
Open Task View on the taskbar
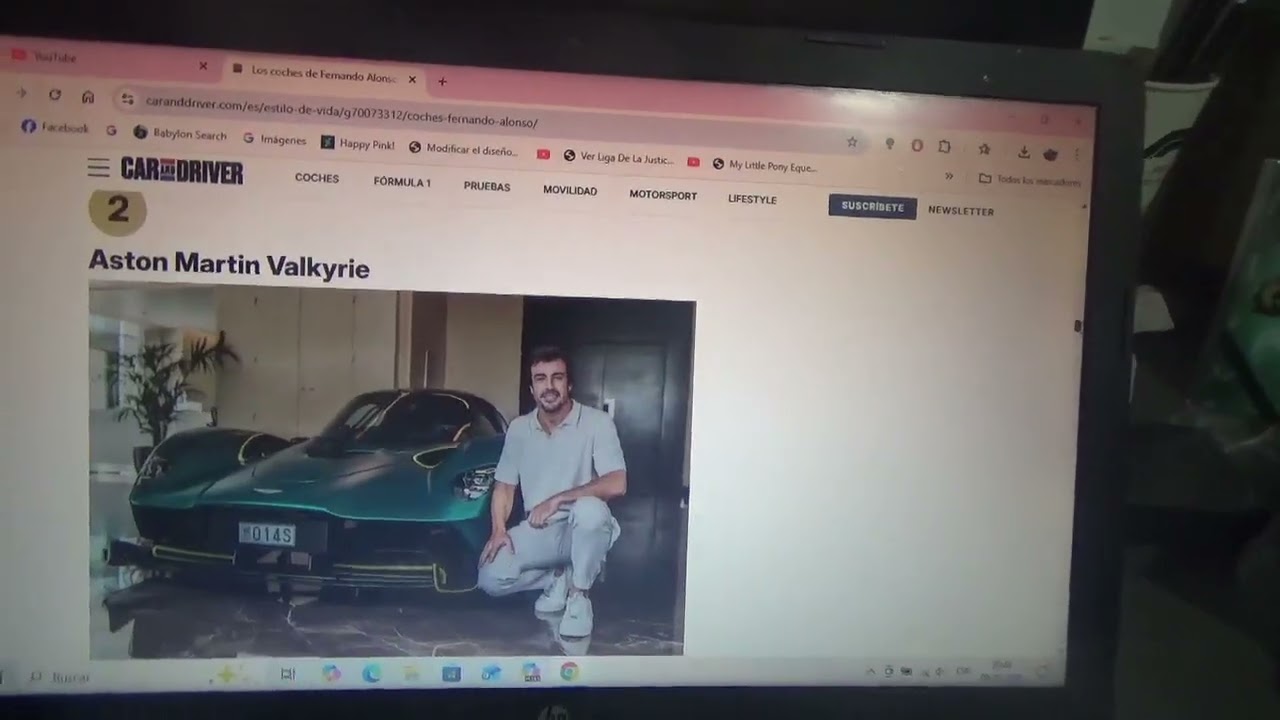pos(288,674)
